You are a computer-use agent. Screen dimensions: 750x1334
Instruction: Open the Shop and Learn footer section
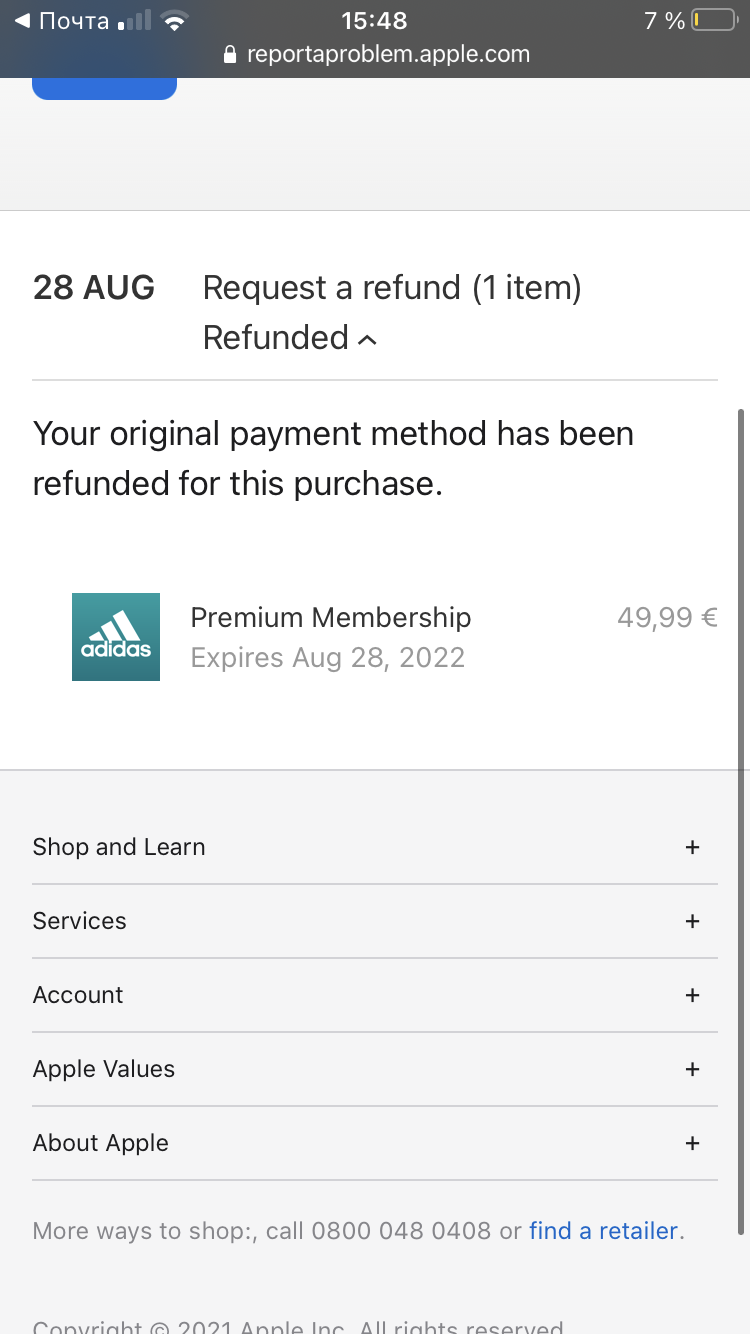119,847
